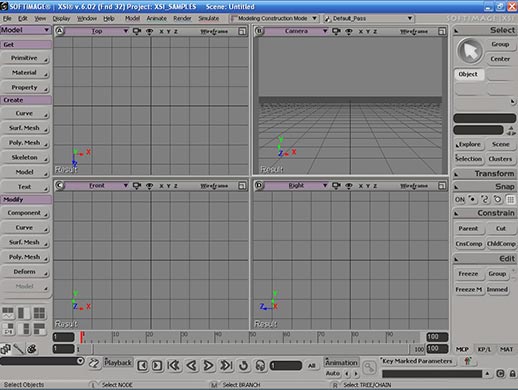This screenshot has height=390, width=518.
Task: Open the Right view selector dropdown
Action: tap(296, 185)
